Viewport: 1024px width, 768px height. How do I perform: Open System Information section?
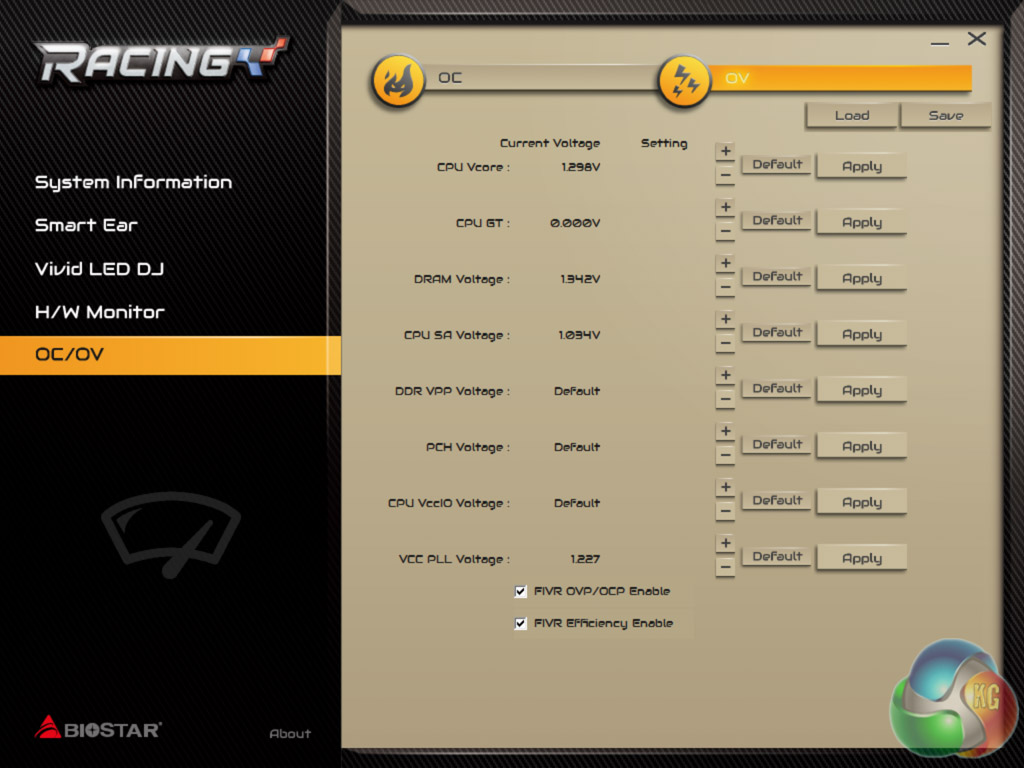133,182
